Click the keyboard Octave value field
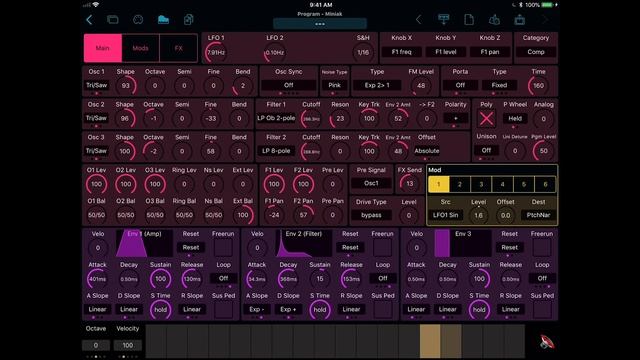640x360 pixels. click(96, 345)
